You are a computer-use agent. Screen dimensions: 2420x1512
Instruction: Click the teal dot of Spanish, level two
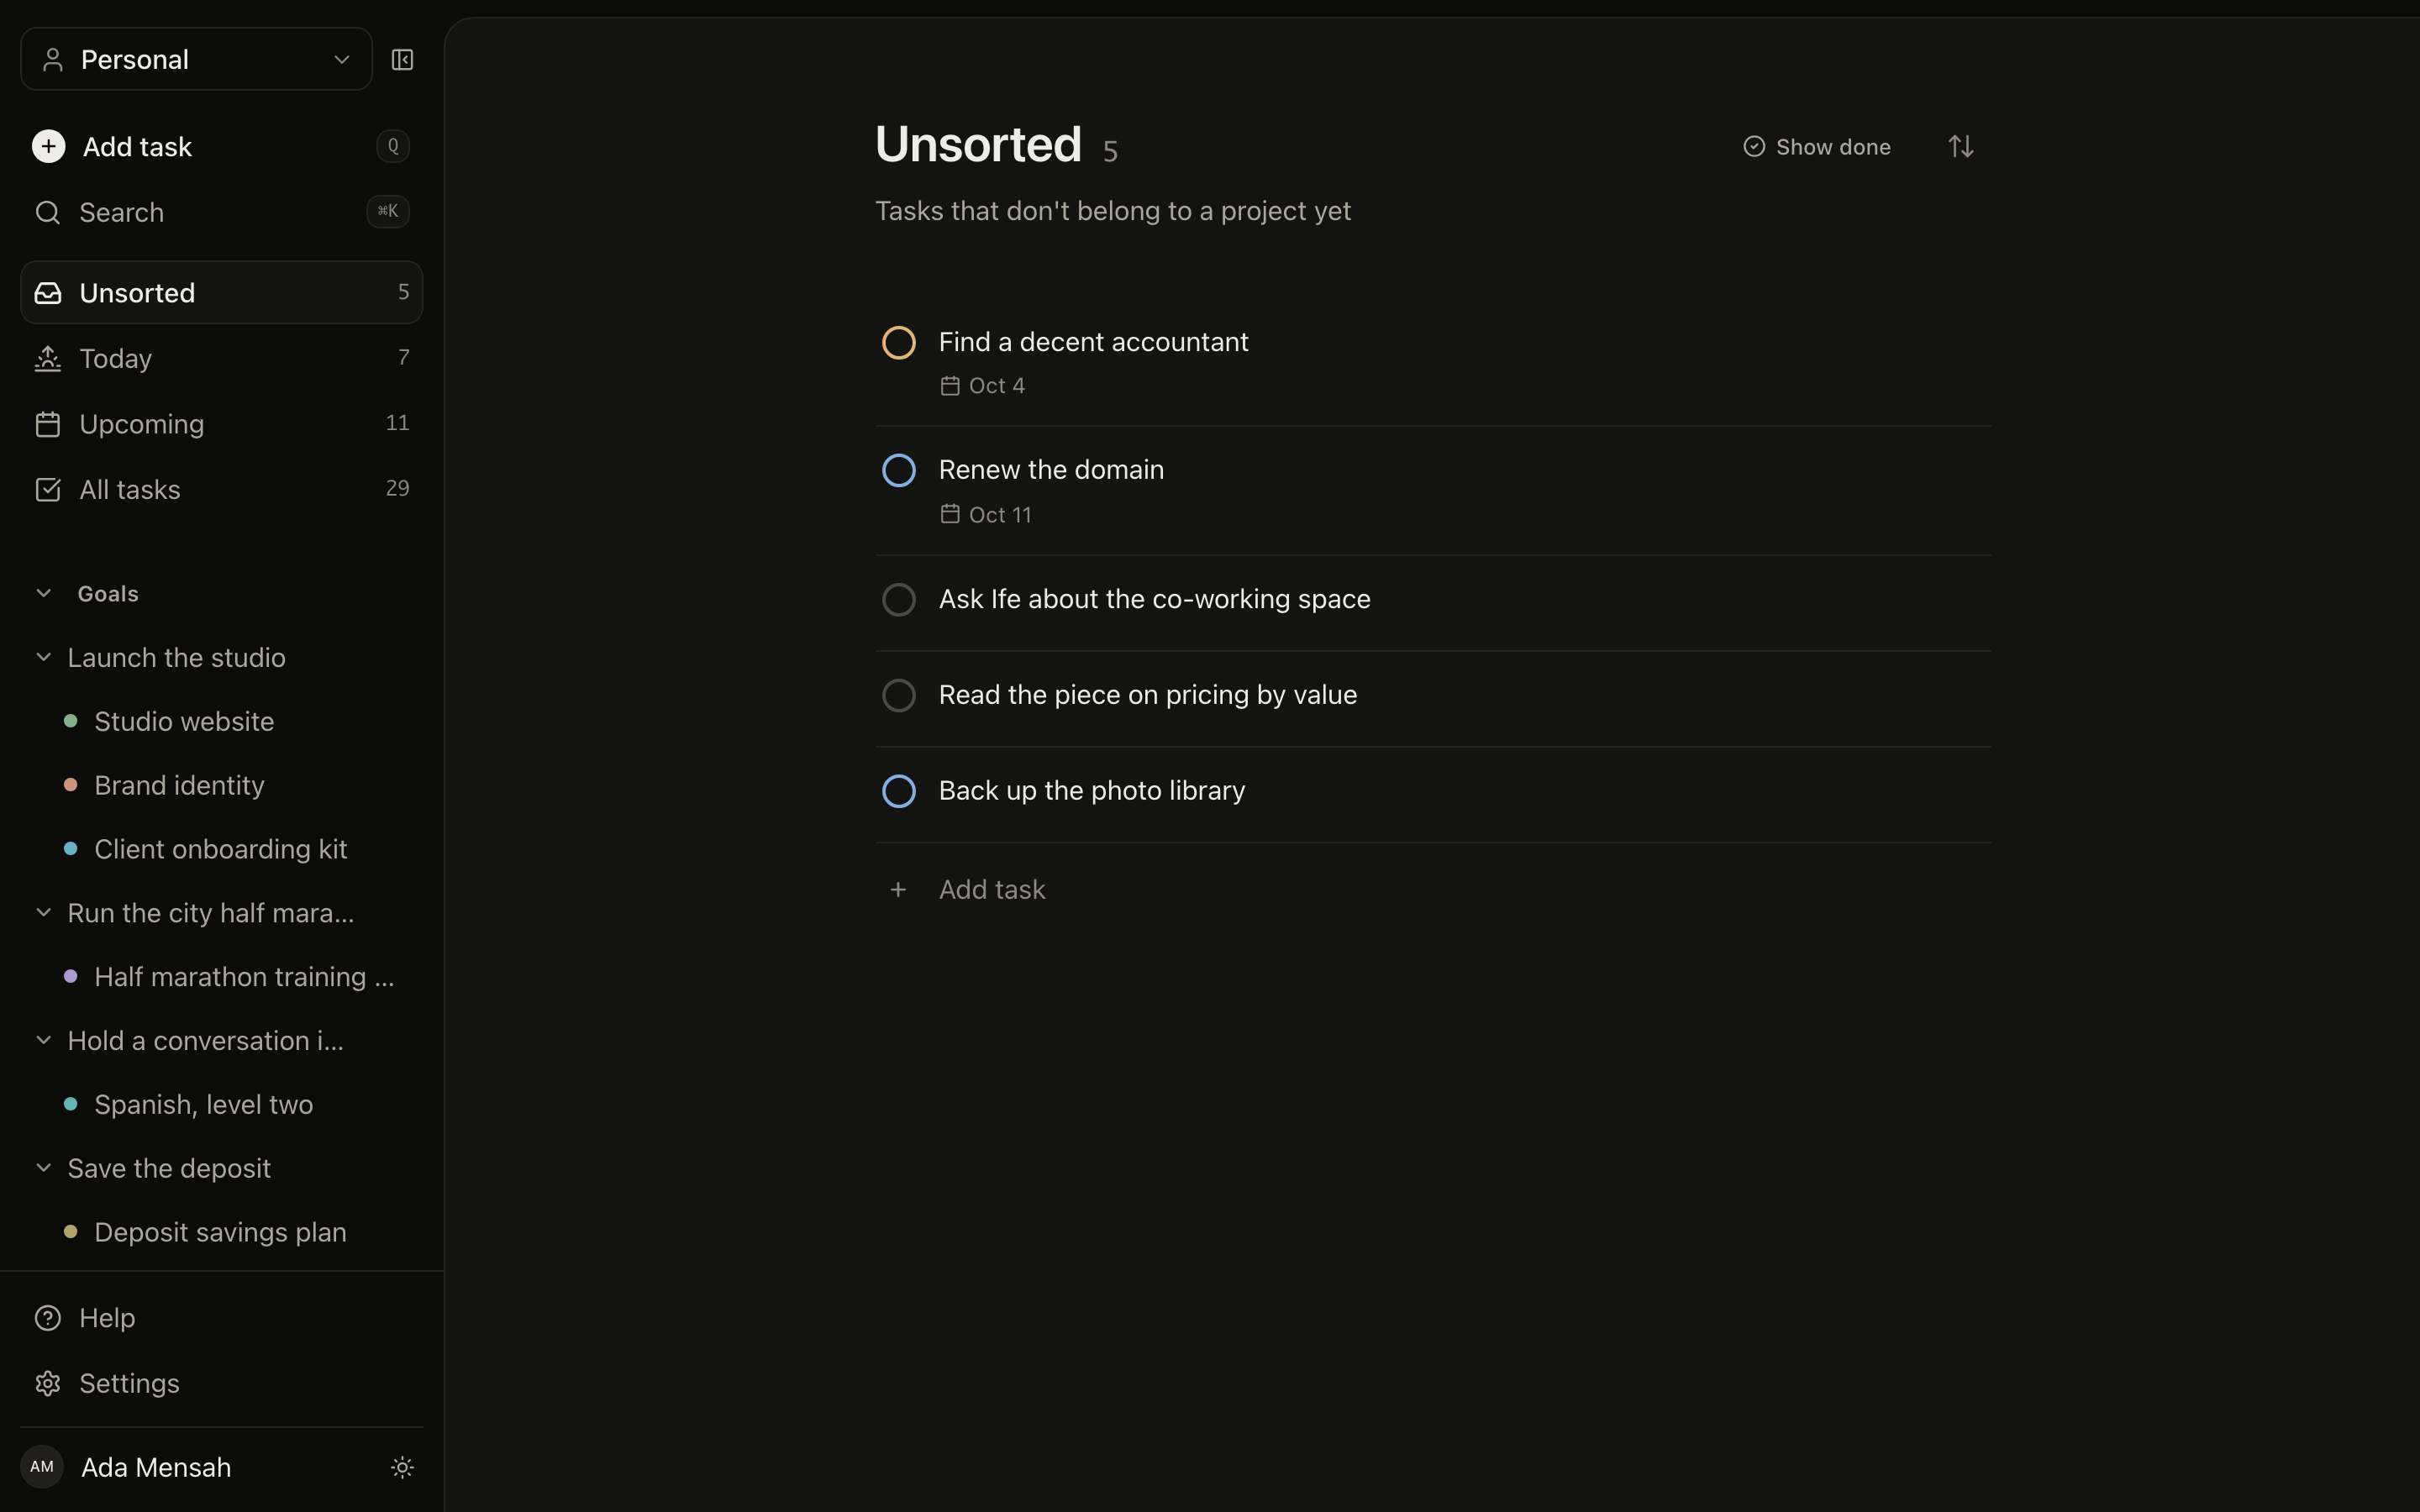click(x=70, y=1104)
